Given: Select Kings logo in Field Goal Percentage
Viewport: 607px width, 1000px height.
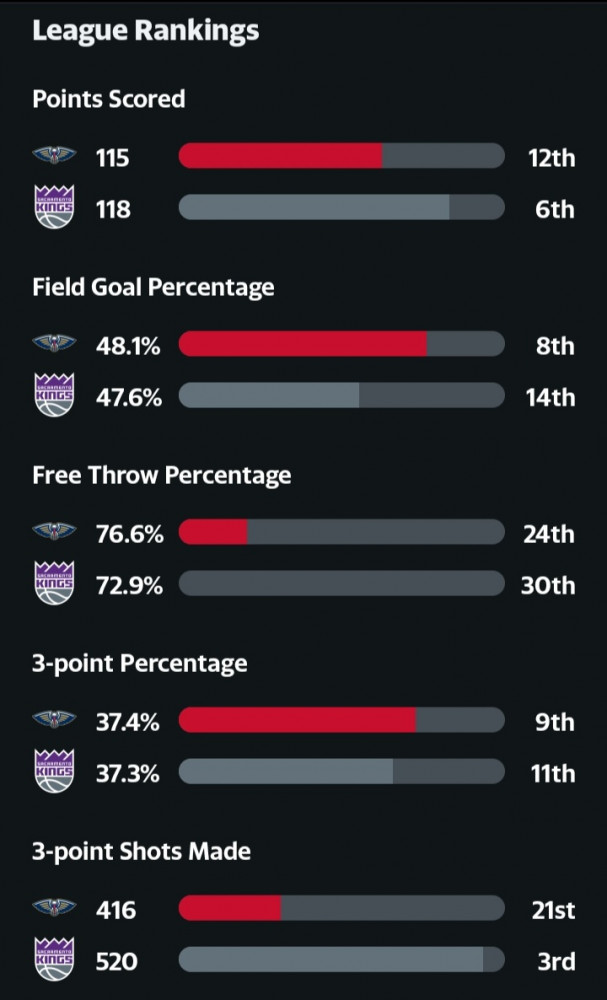Looking at the screenshot, I should tap(54, 395).
